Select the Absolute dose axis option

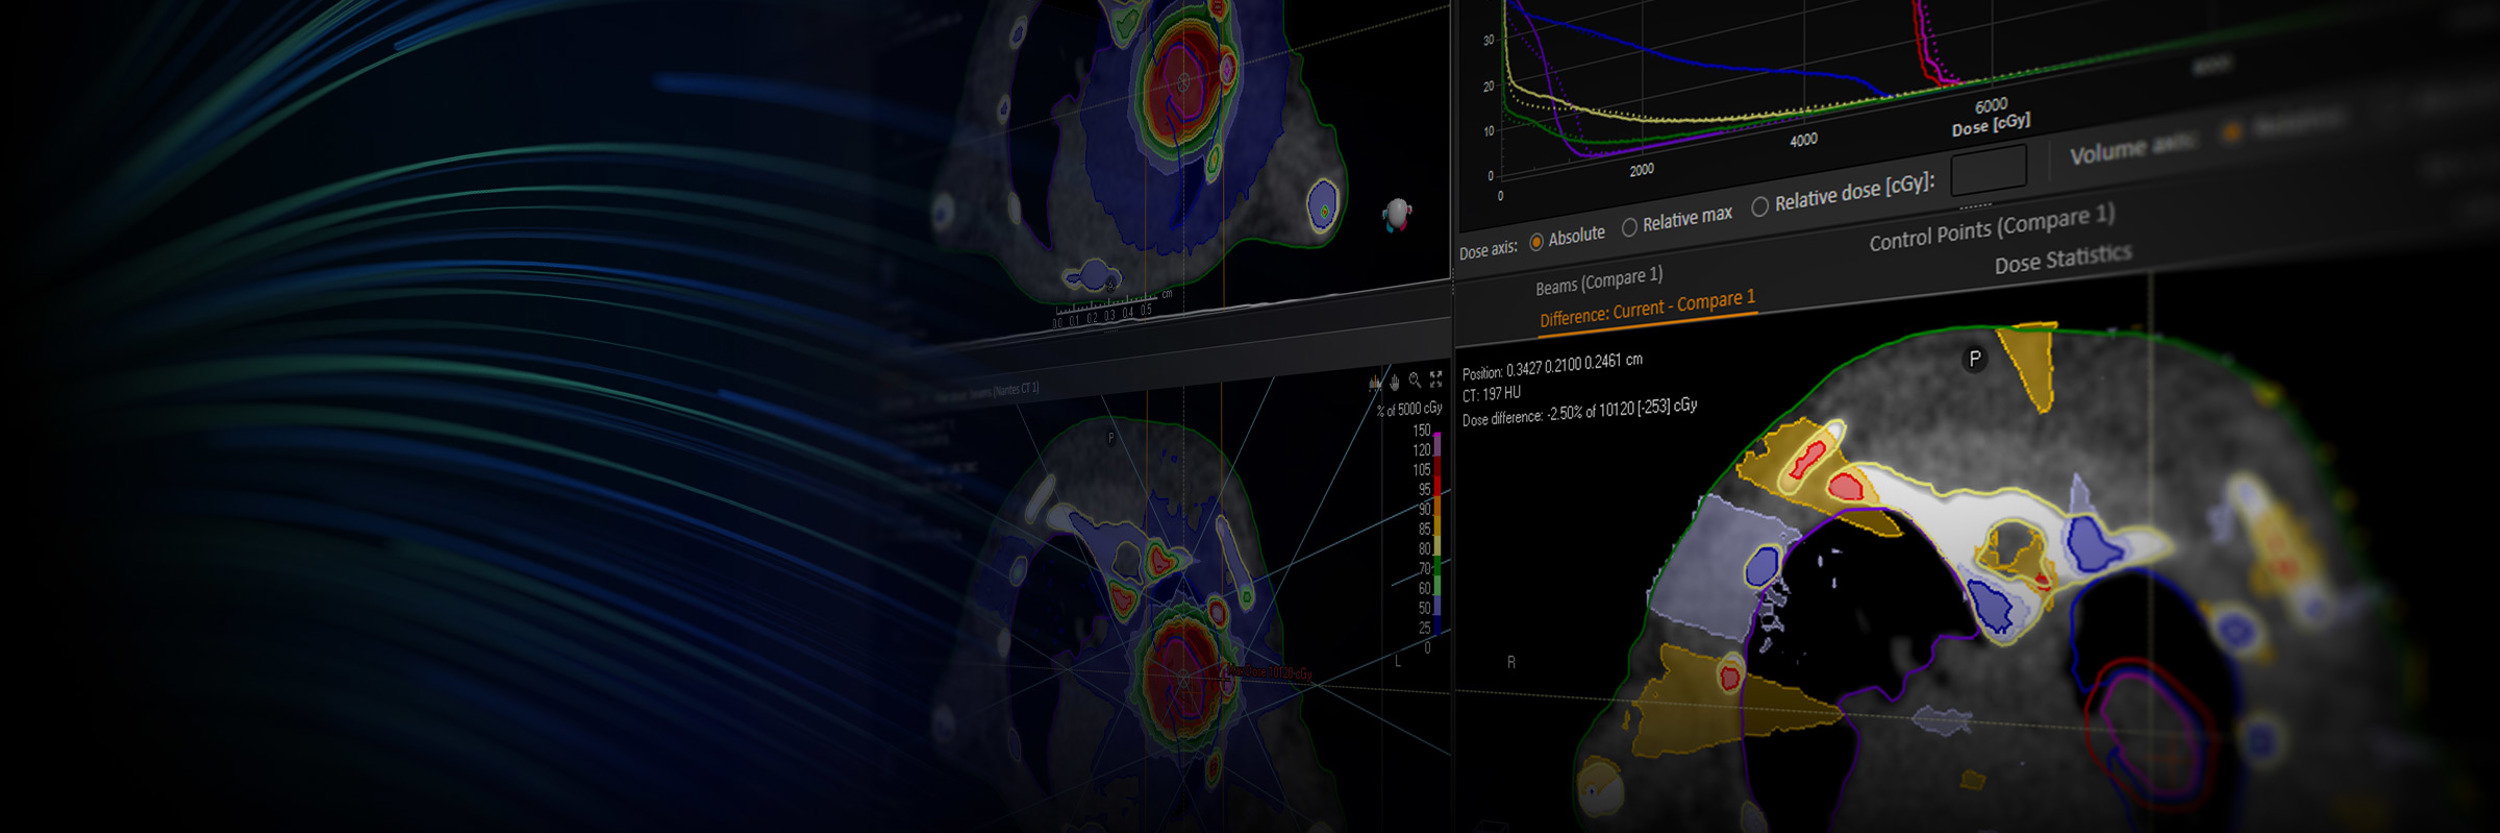coord(1536,242)
